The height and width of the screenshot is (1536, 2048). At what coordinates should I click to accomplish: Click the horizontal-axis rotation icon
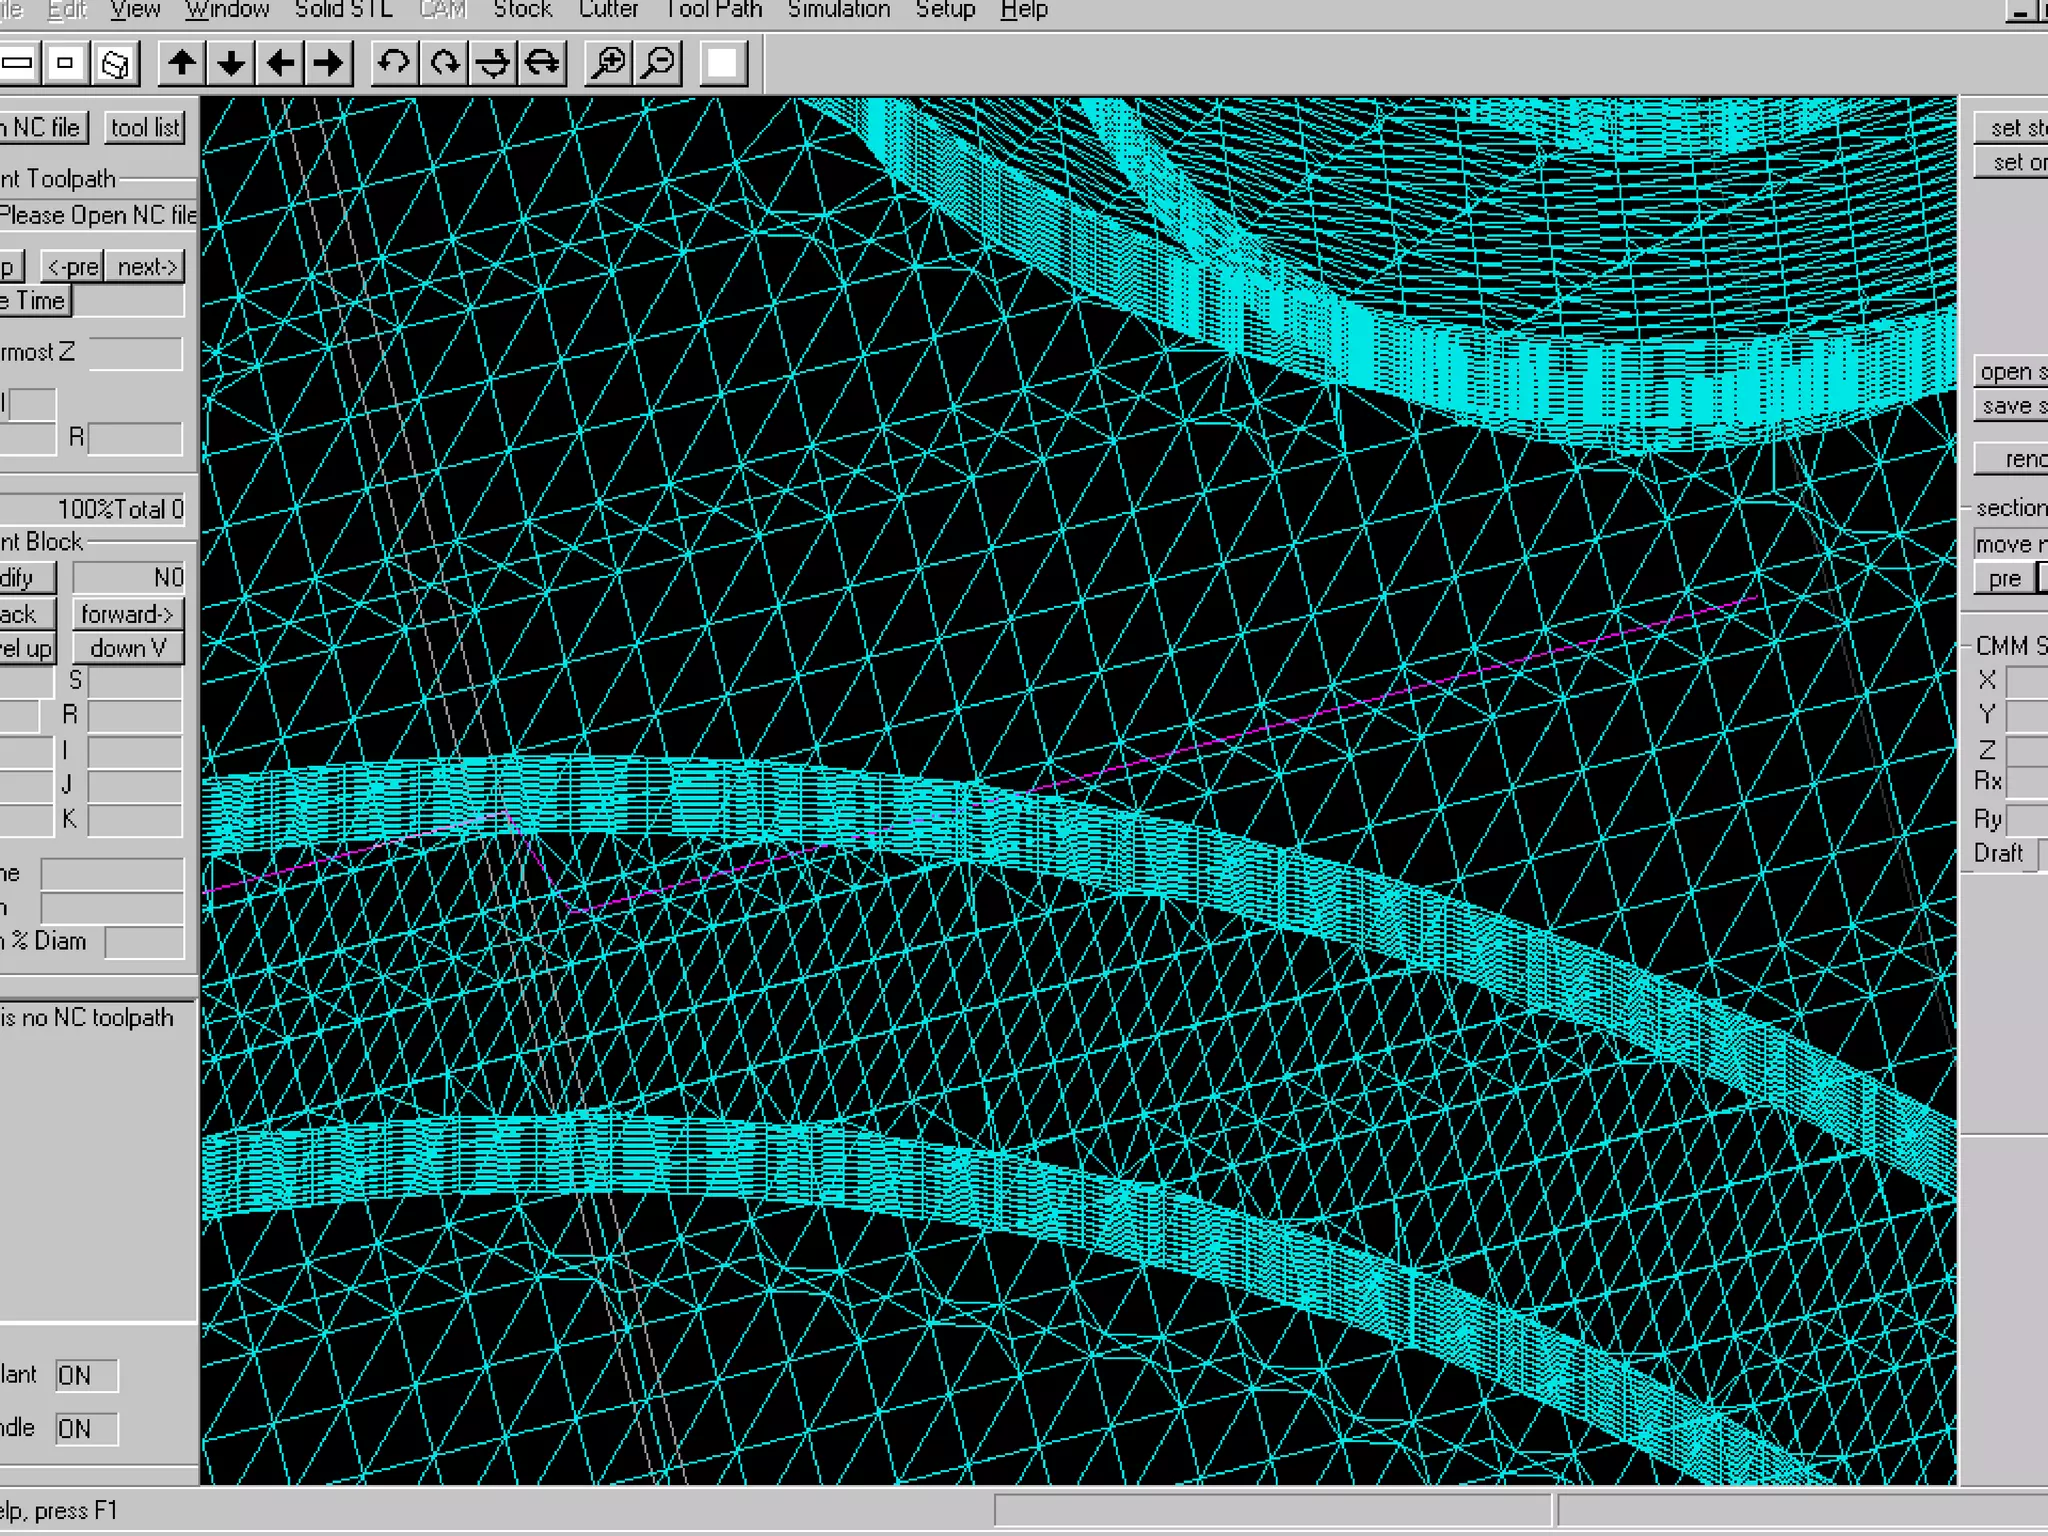click(542, 64)
